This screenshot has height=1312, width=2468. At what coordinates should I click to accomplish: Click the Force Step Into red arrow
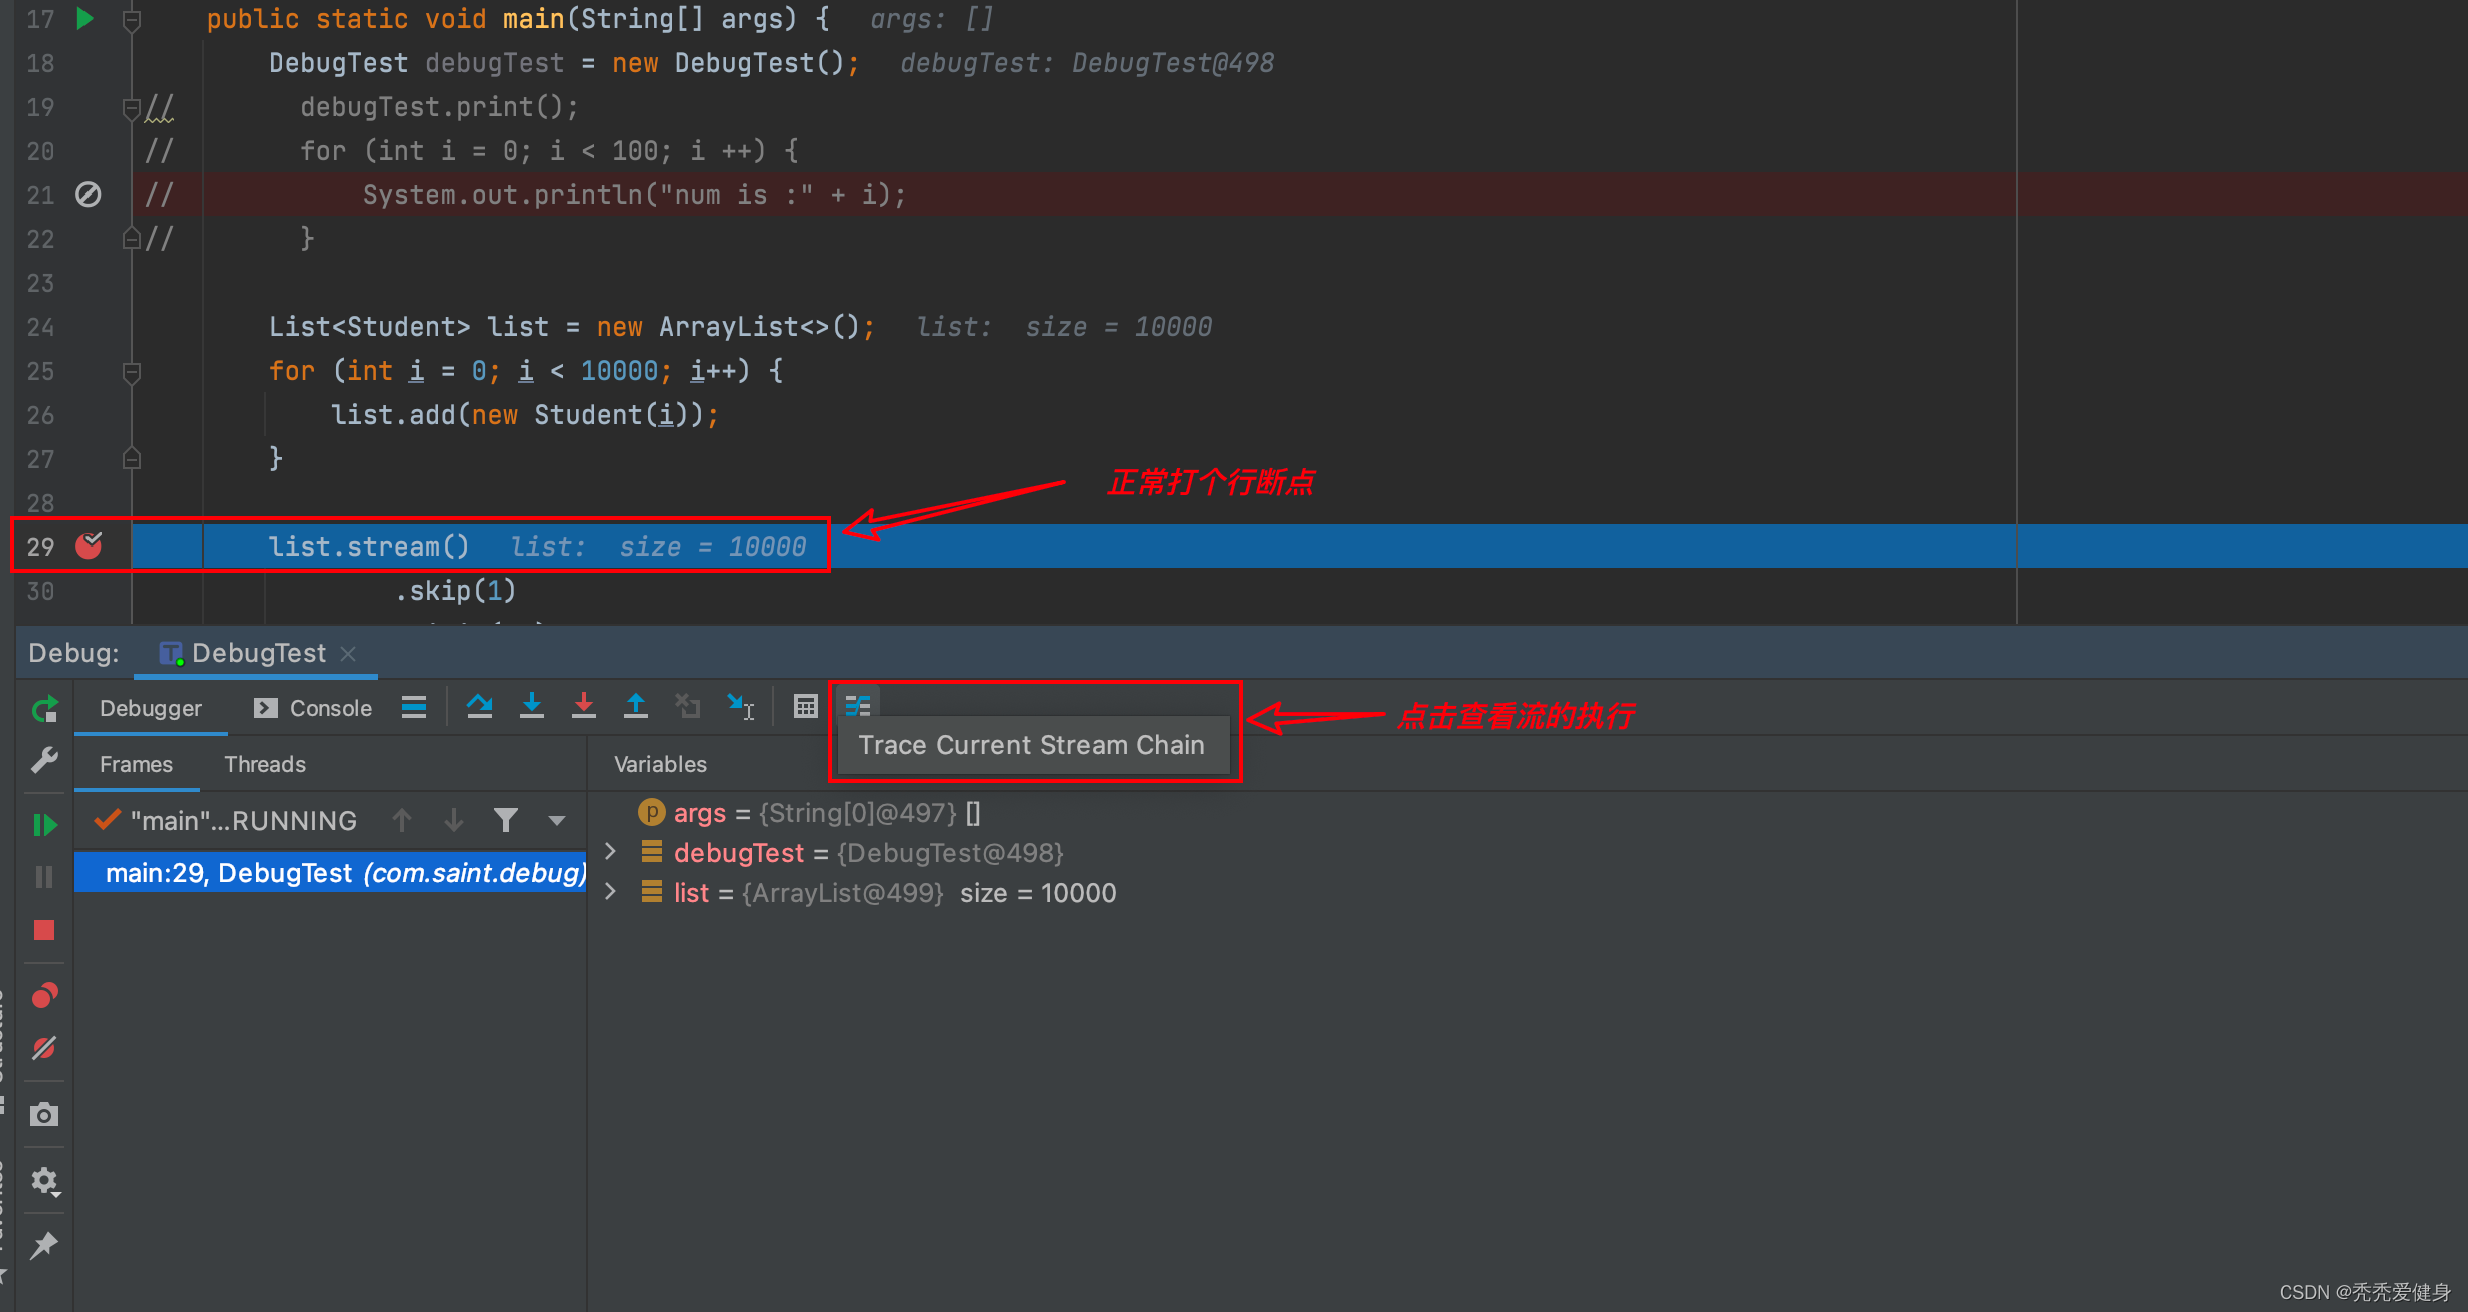pyautogui.click(x=584, y=707)
